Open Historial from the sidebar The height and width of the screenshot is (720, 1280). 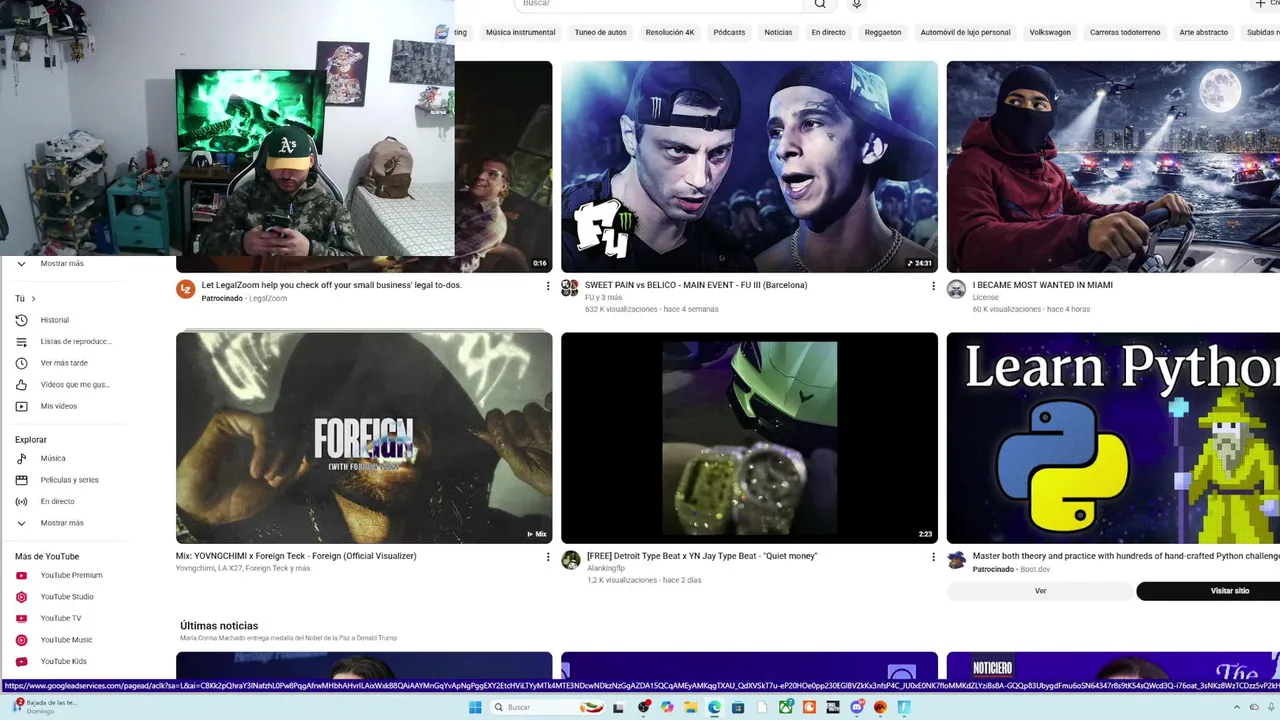[x=55, y=320]
